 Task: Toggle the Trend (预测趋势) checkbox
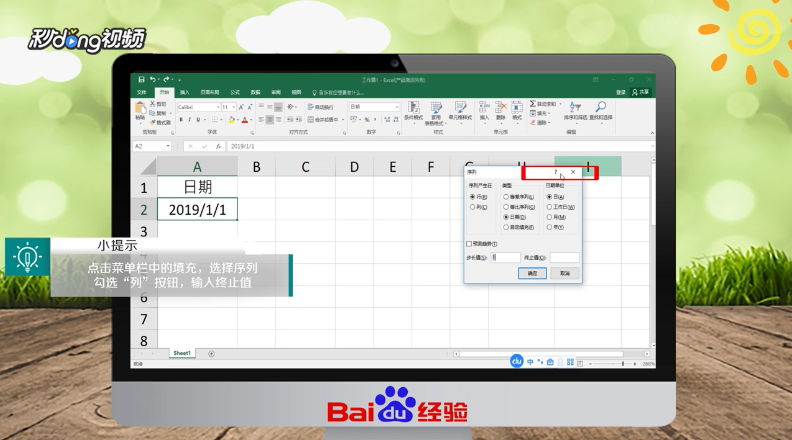click(x=469, y=244)
